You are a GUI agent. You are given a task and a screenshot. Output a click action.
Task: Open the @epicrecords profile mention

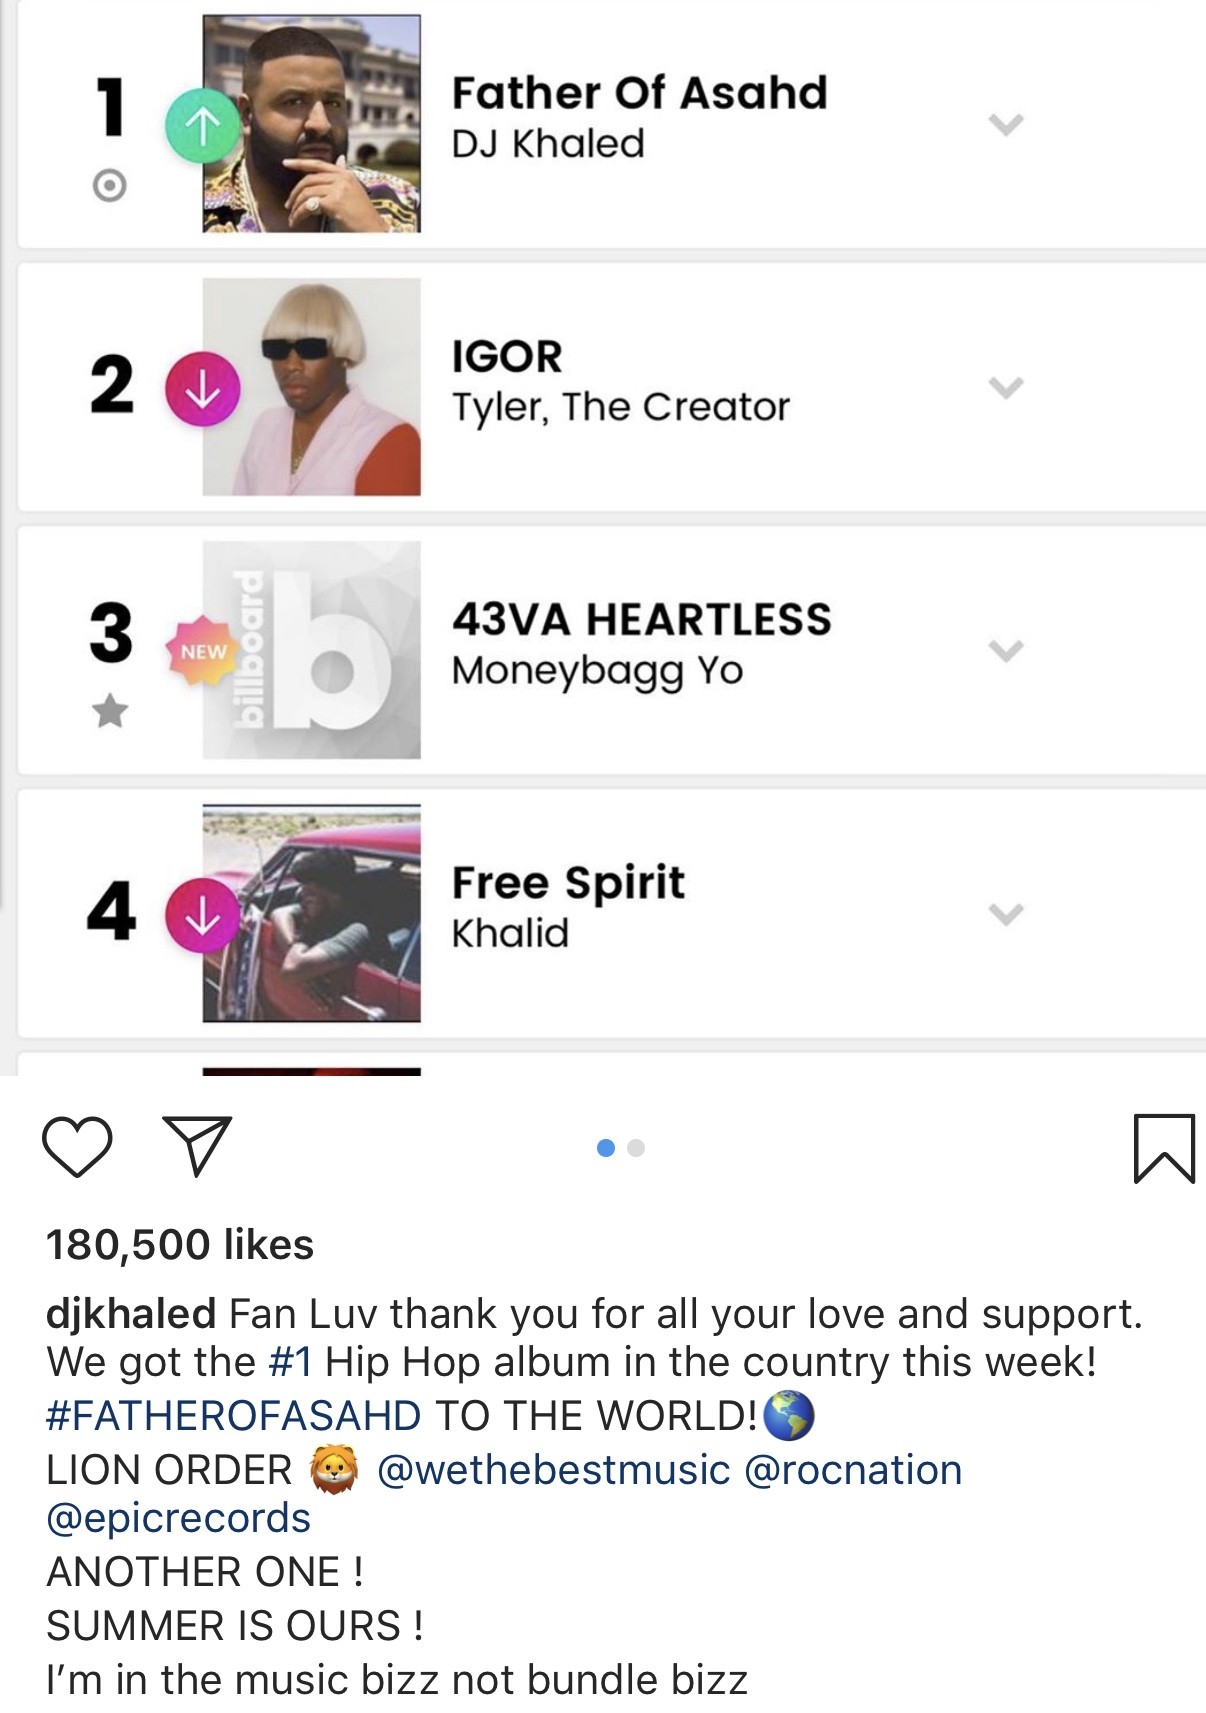tap(178, 1518)
